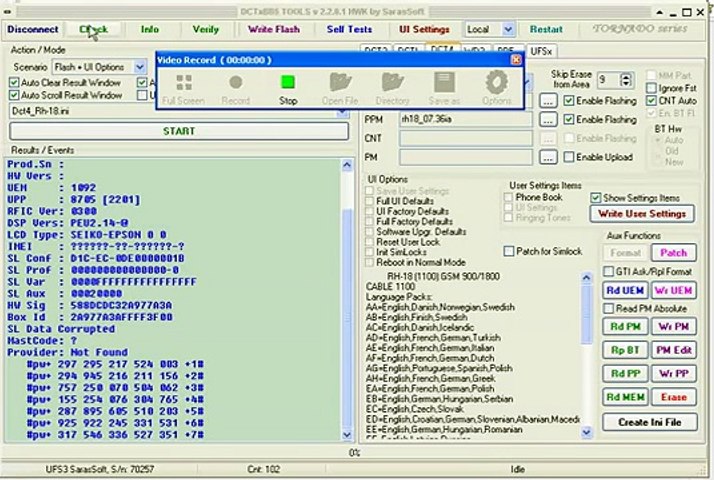Click language list scroll up arrow

[x=586, y=277]
